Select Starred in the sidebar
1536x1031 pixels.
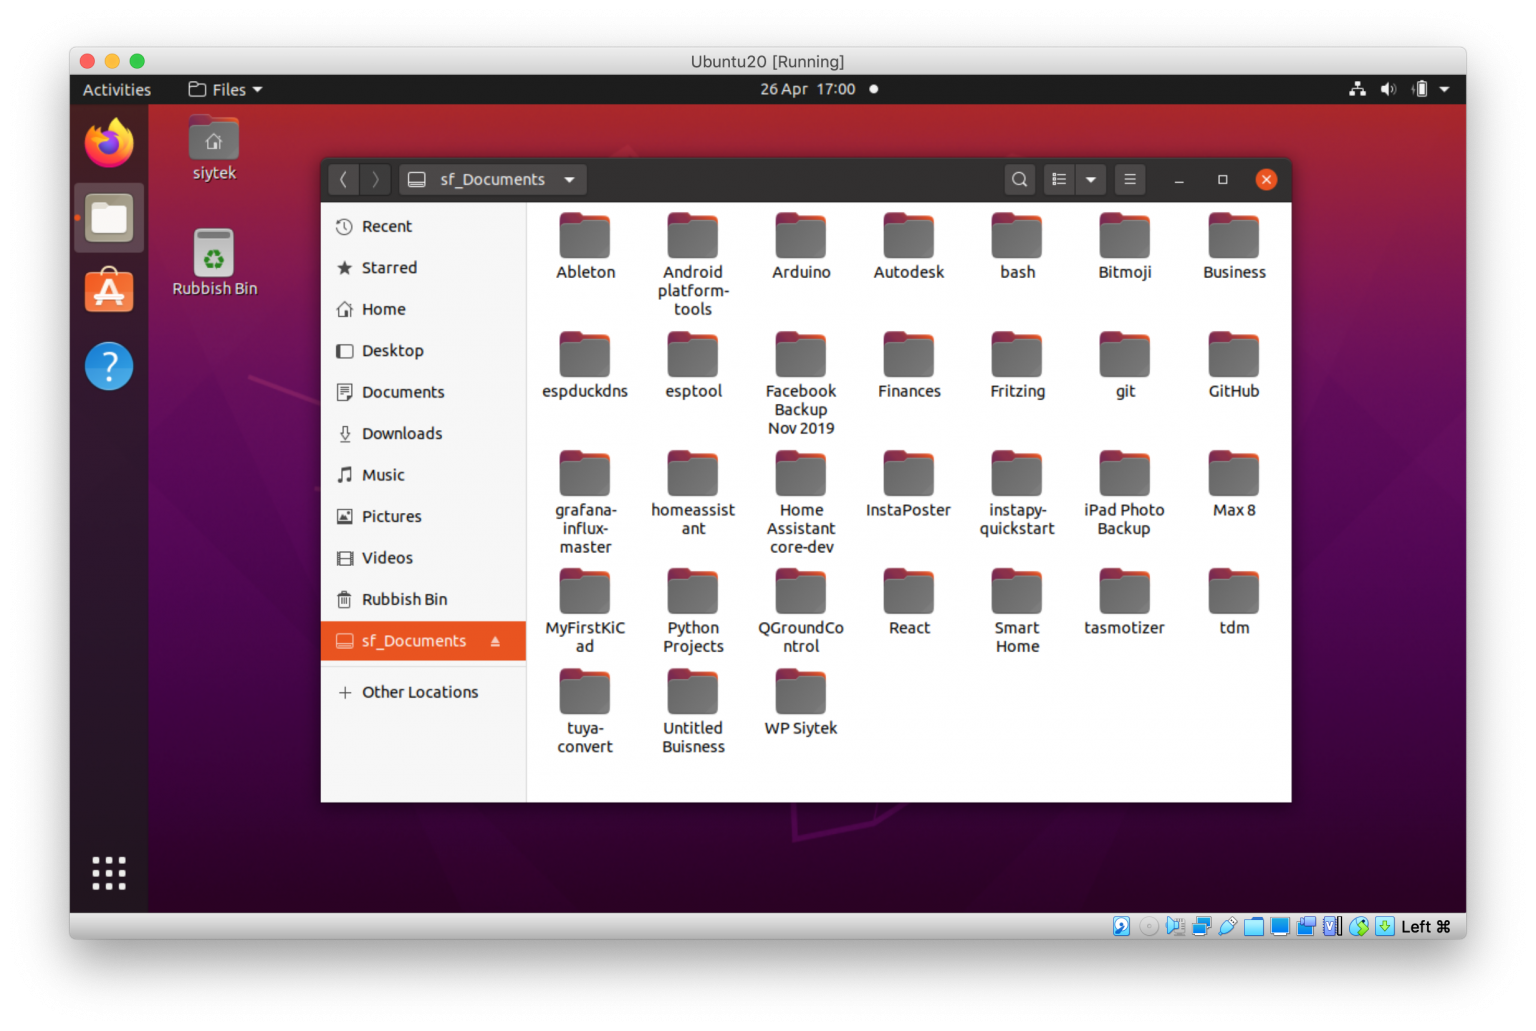tap(389, 268)
